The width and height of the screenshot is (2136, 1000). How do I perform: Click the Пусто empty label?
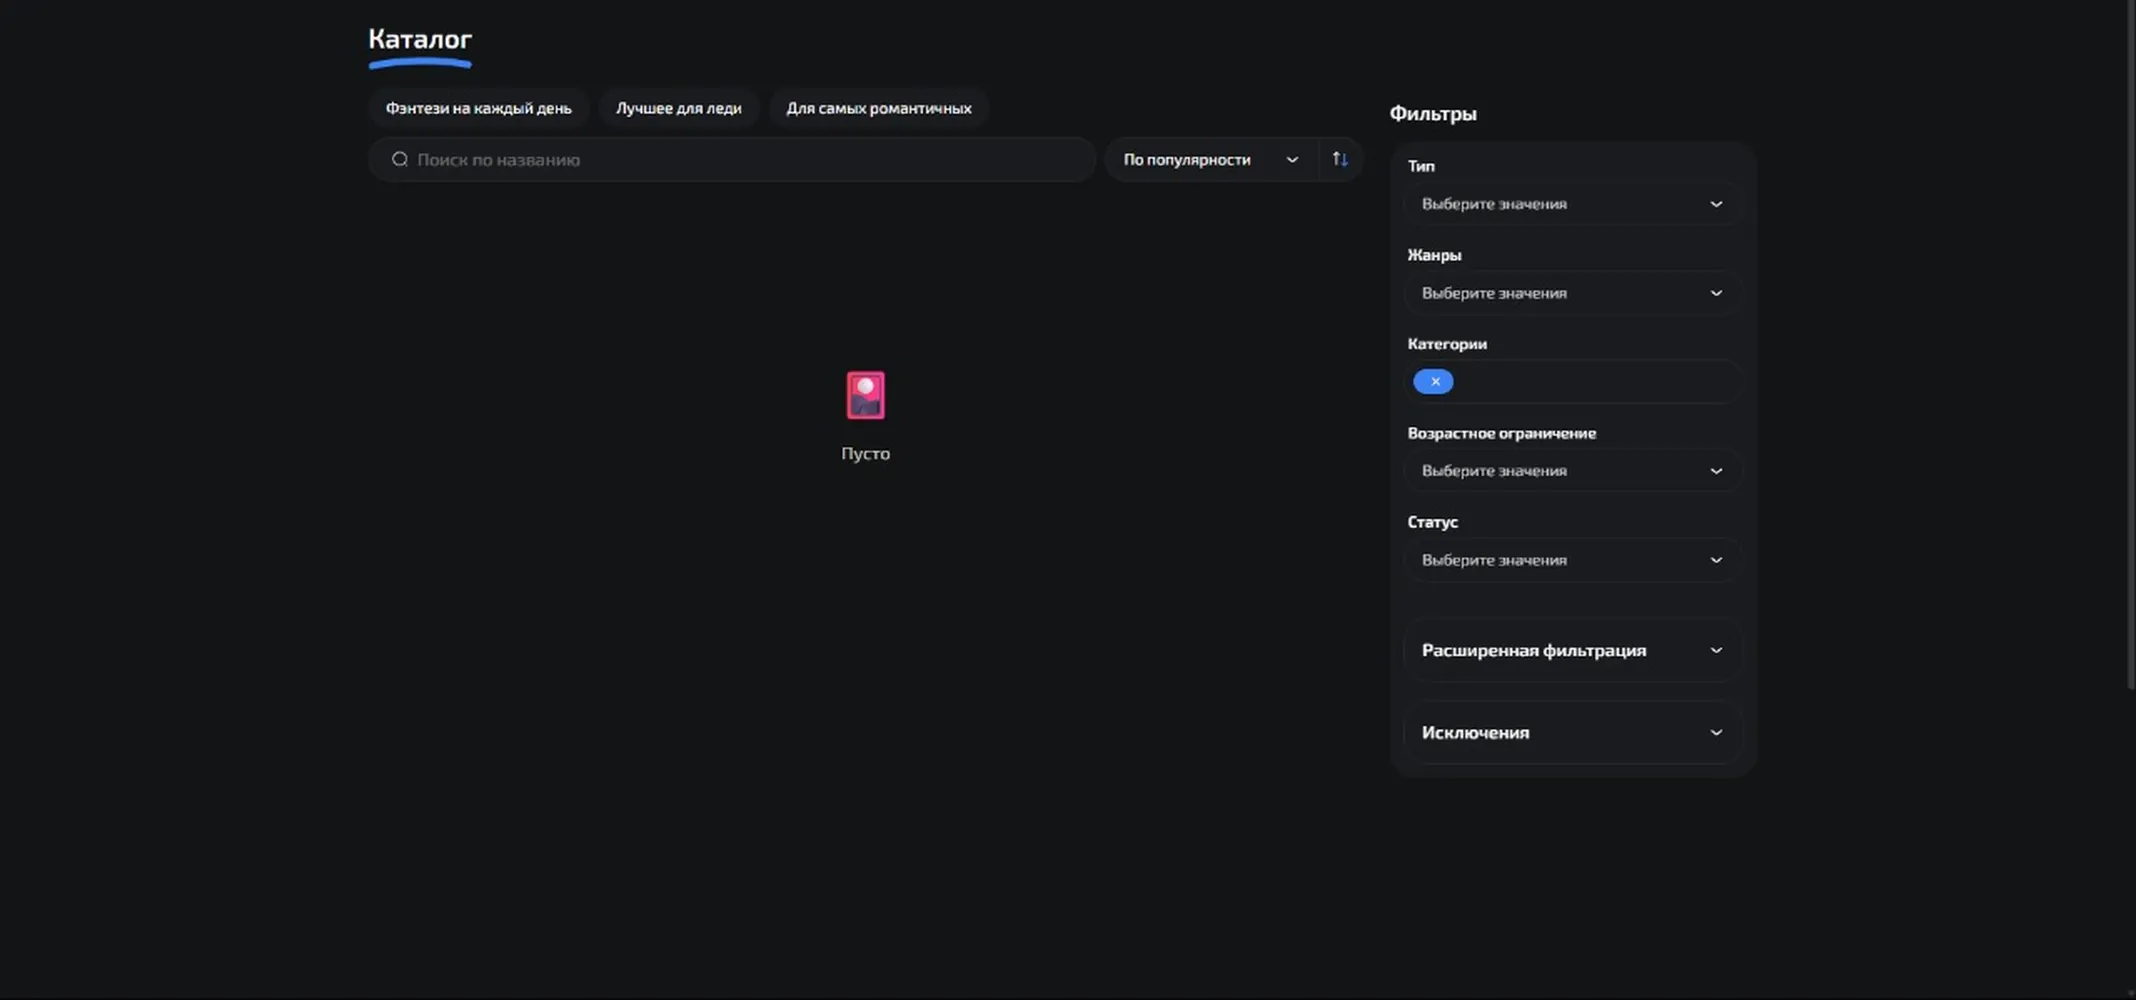(x=865, y=453)
